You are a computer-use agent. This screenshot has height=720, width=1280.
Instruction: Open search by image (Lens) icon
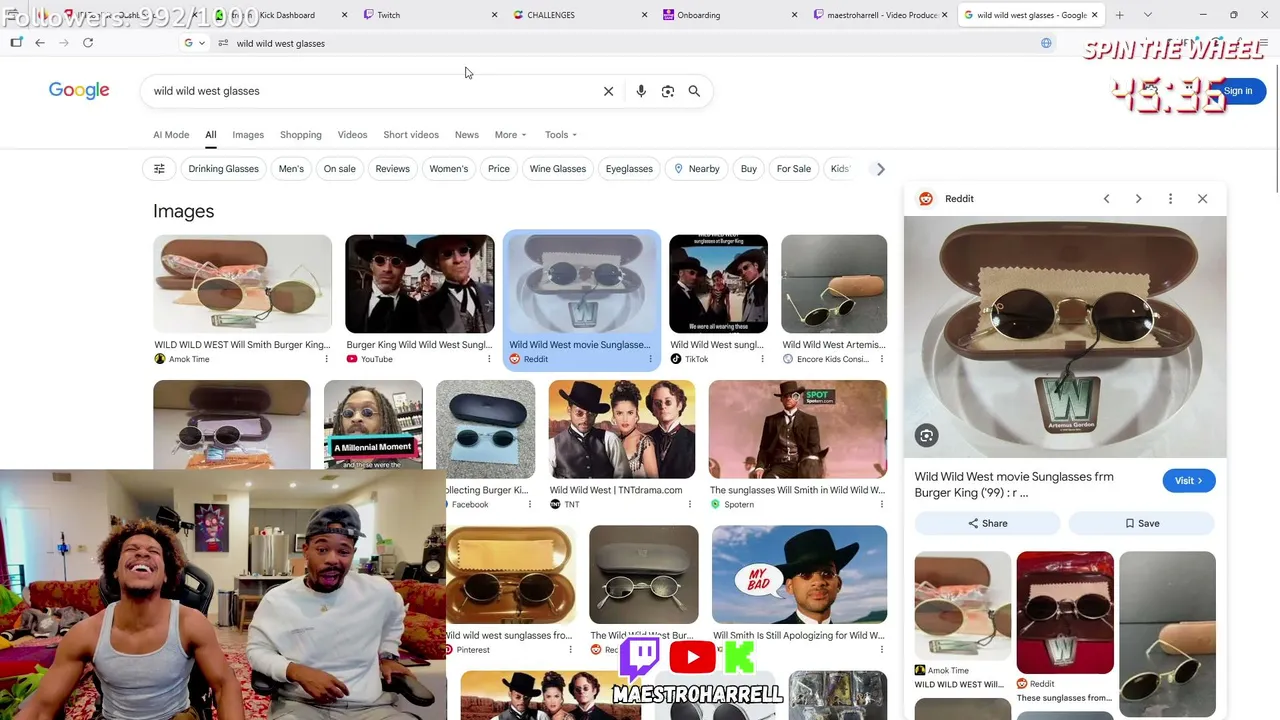tap(668, 91)
